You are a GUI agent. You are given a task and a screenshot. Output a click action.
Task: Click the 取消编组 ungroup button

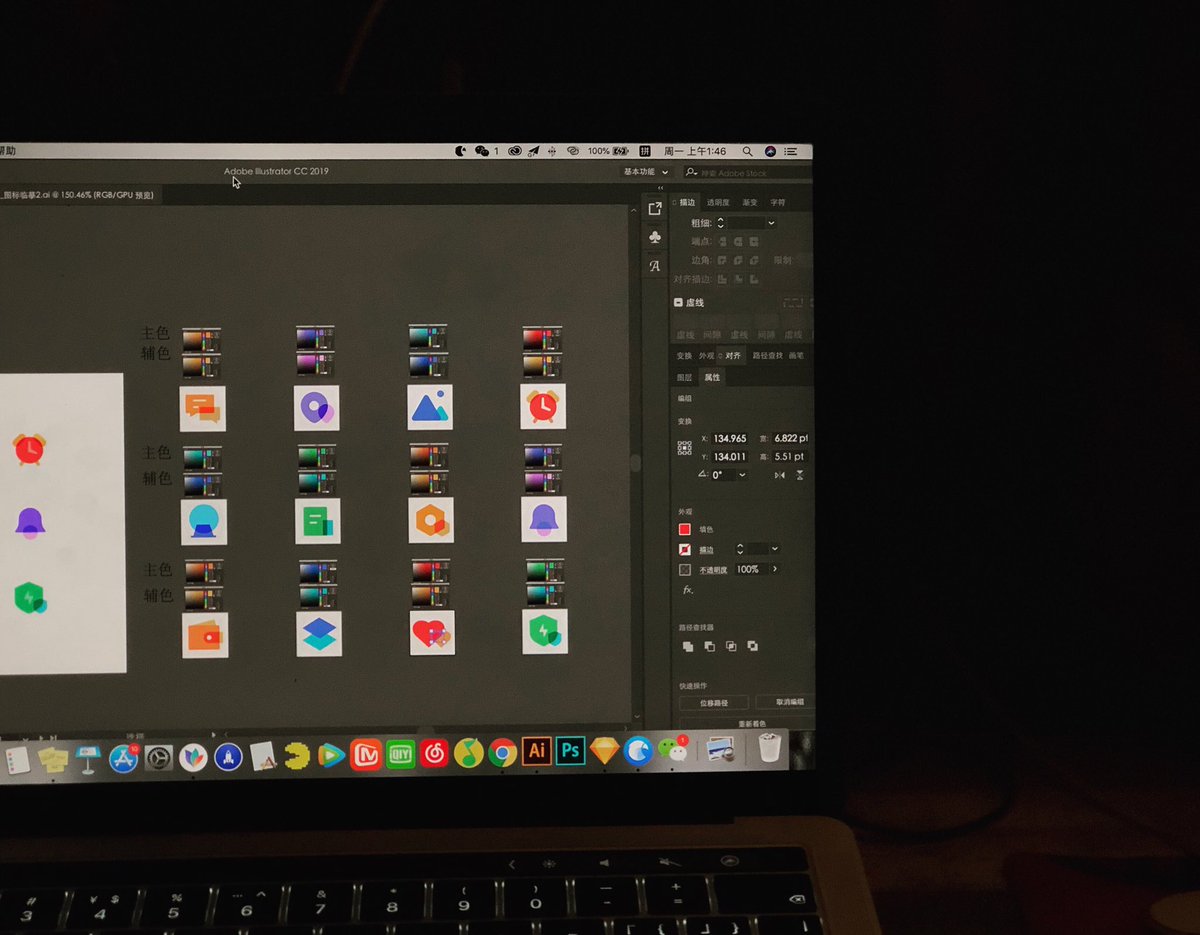click(x=783, y=703)
